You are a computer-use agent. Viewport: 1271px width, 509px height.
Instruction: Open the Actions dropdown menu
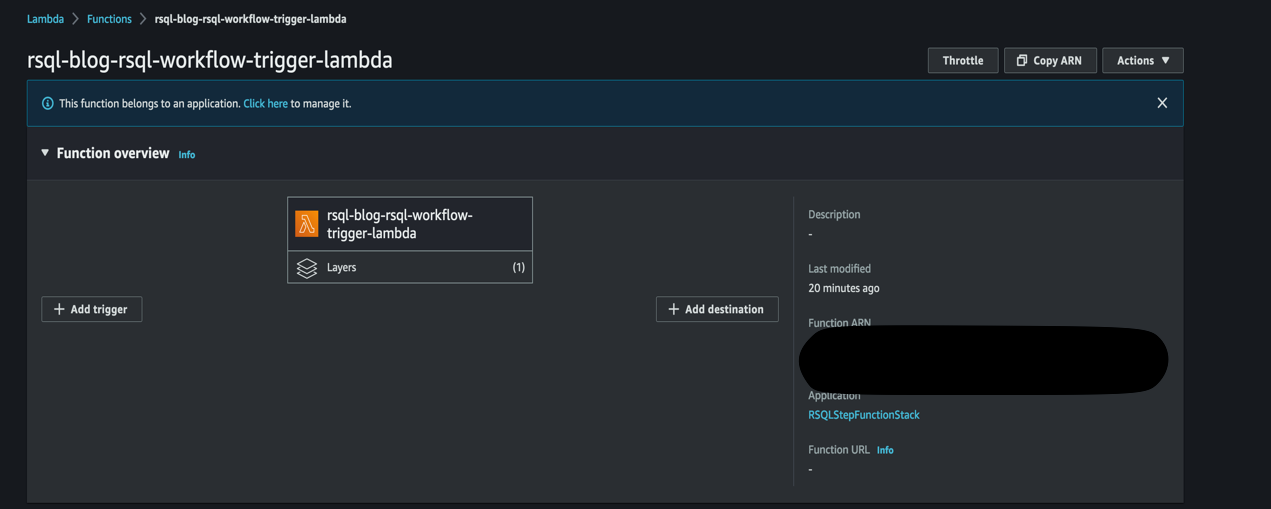tap(1142, 61)
